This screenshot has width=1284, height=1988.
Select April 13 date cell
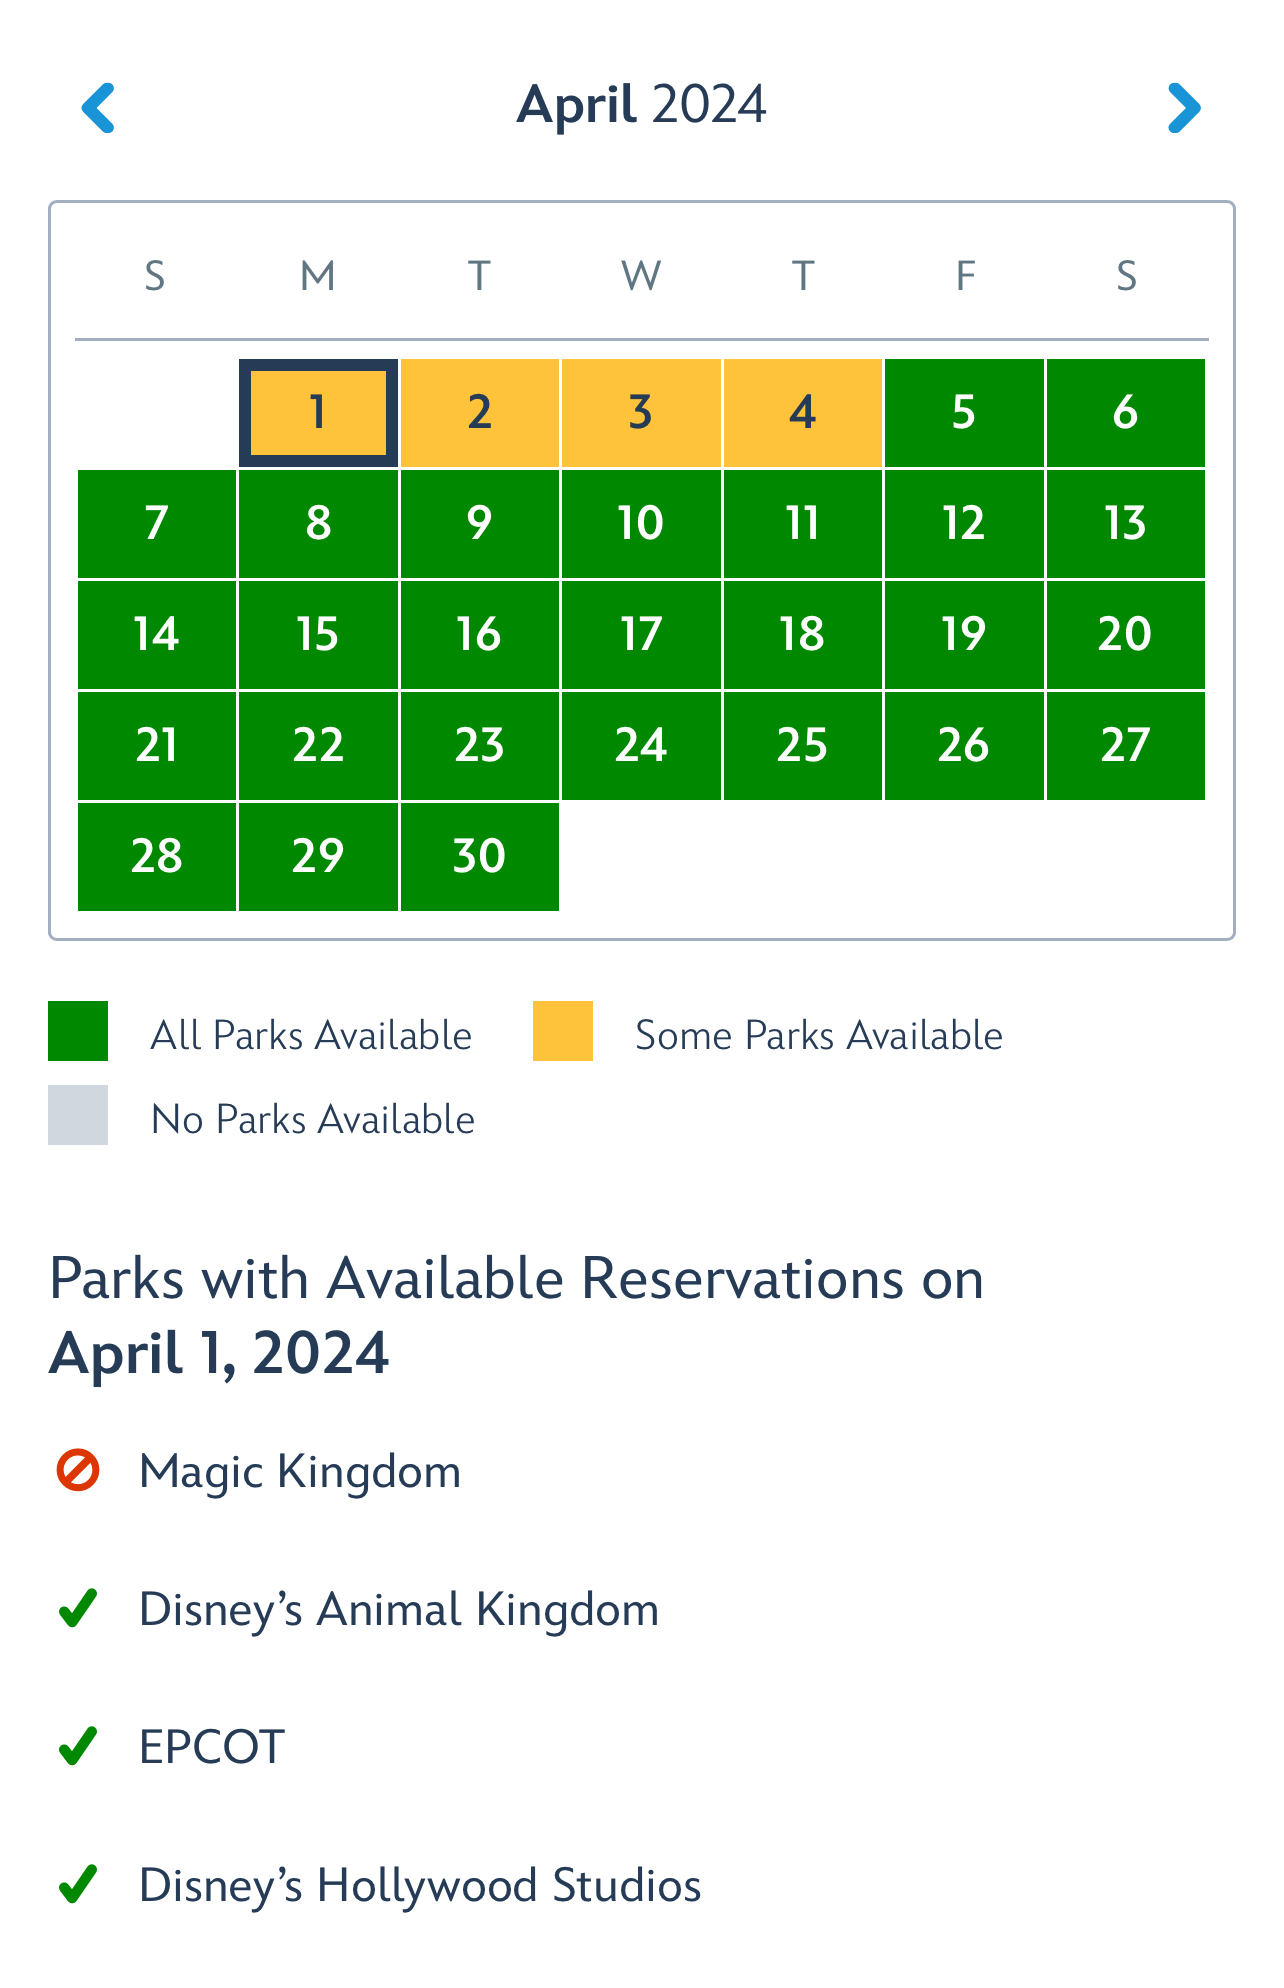pyautogui.click(x=1125, y=524)
